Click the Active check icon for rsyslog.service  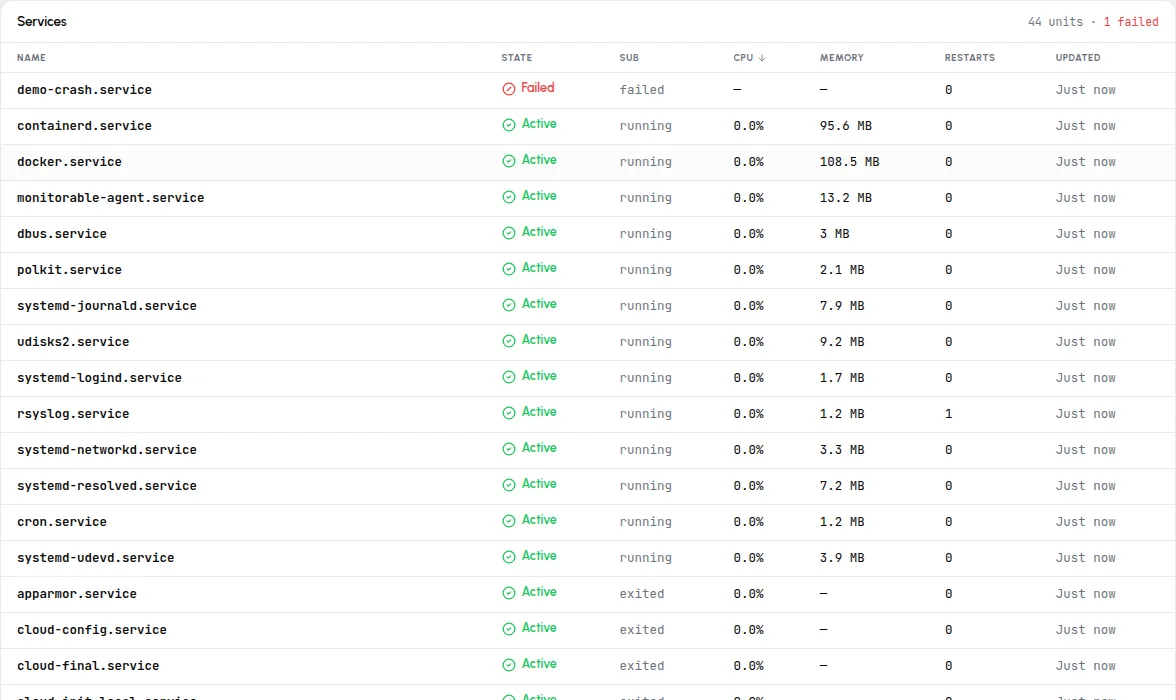508,413
